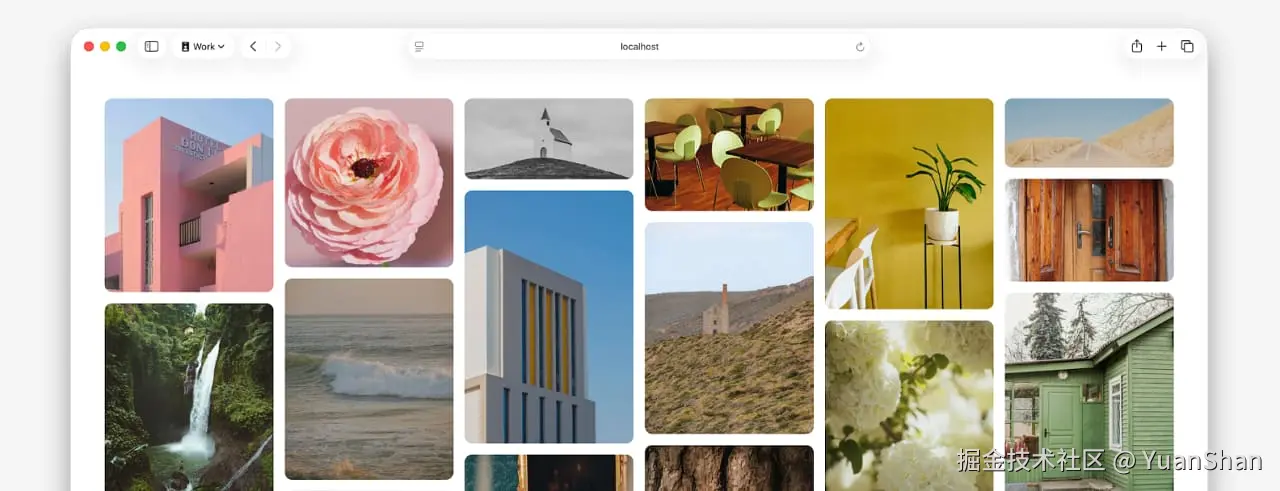Open the stone tower on hillside photo

(x=729, y=328)
